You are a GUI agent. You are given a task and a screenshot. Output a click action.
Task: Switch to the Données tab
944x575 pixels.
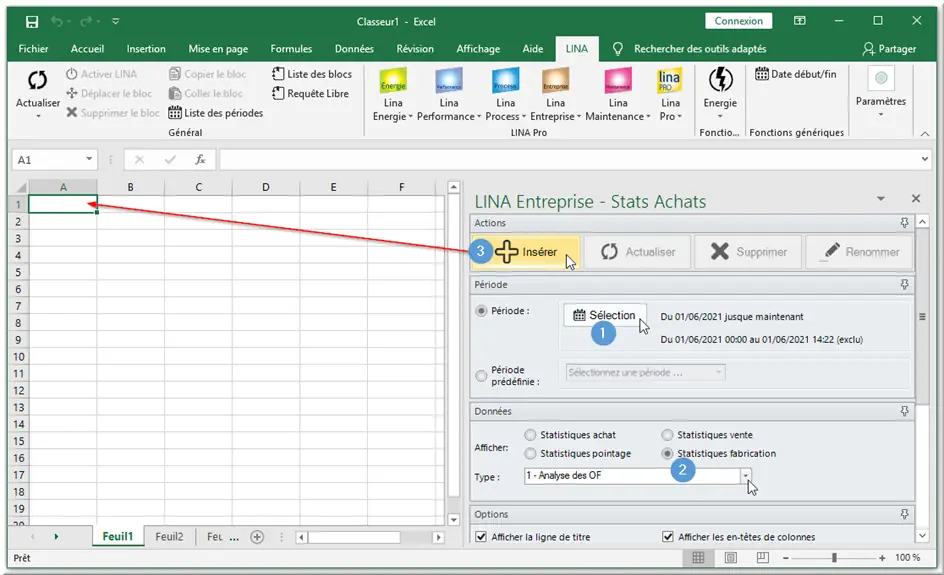click(354, 49)
